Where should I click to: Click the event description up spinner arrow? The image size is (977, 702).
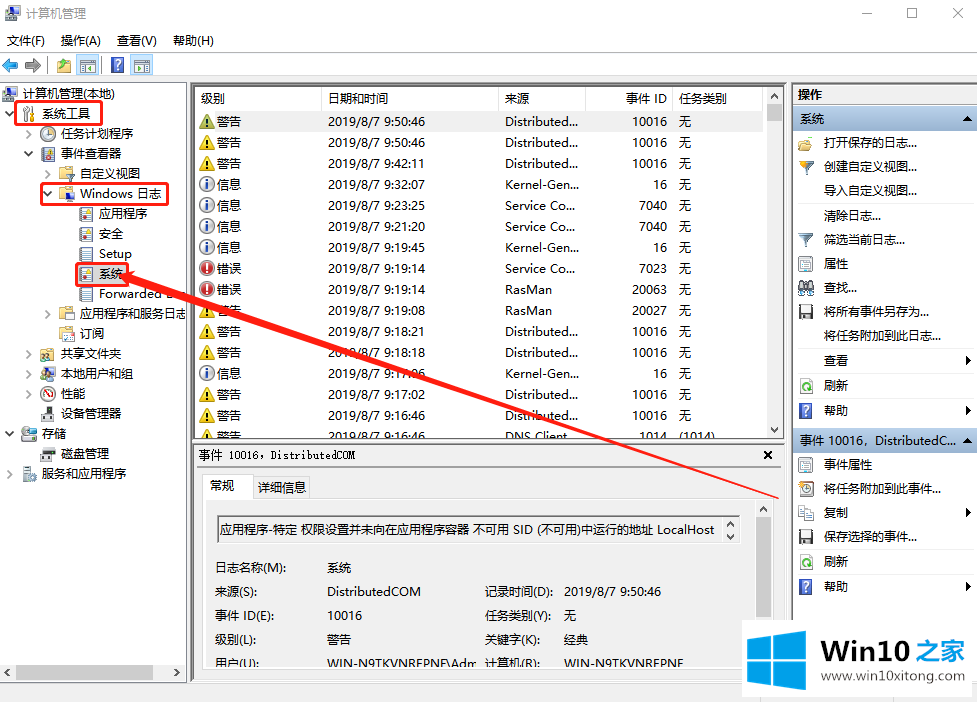coord(731,524)
